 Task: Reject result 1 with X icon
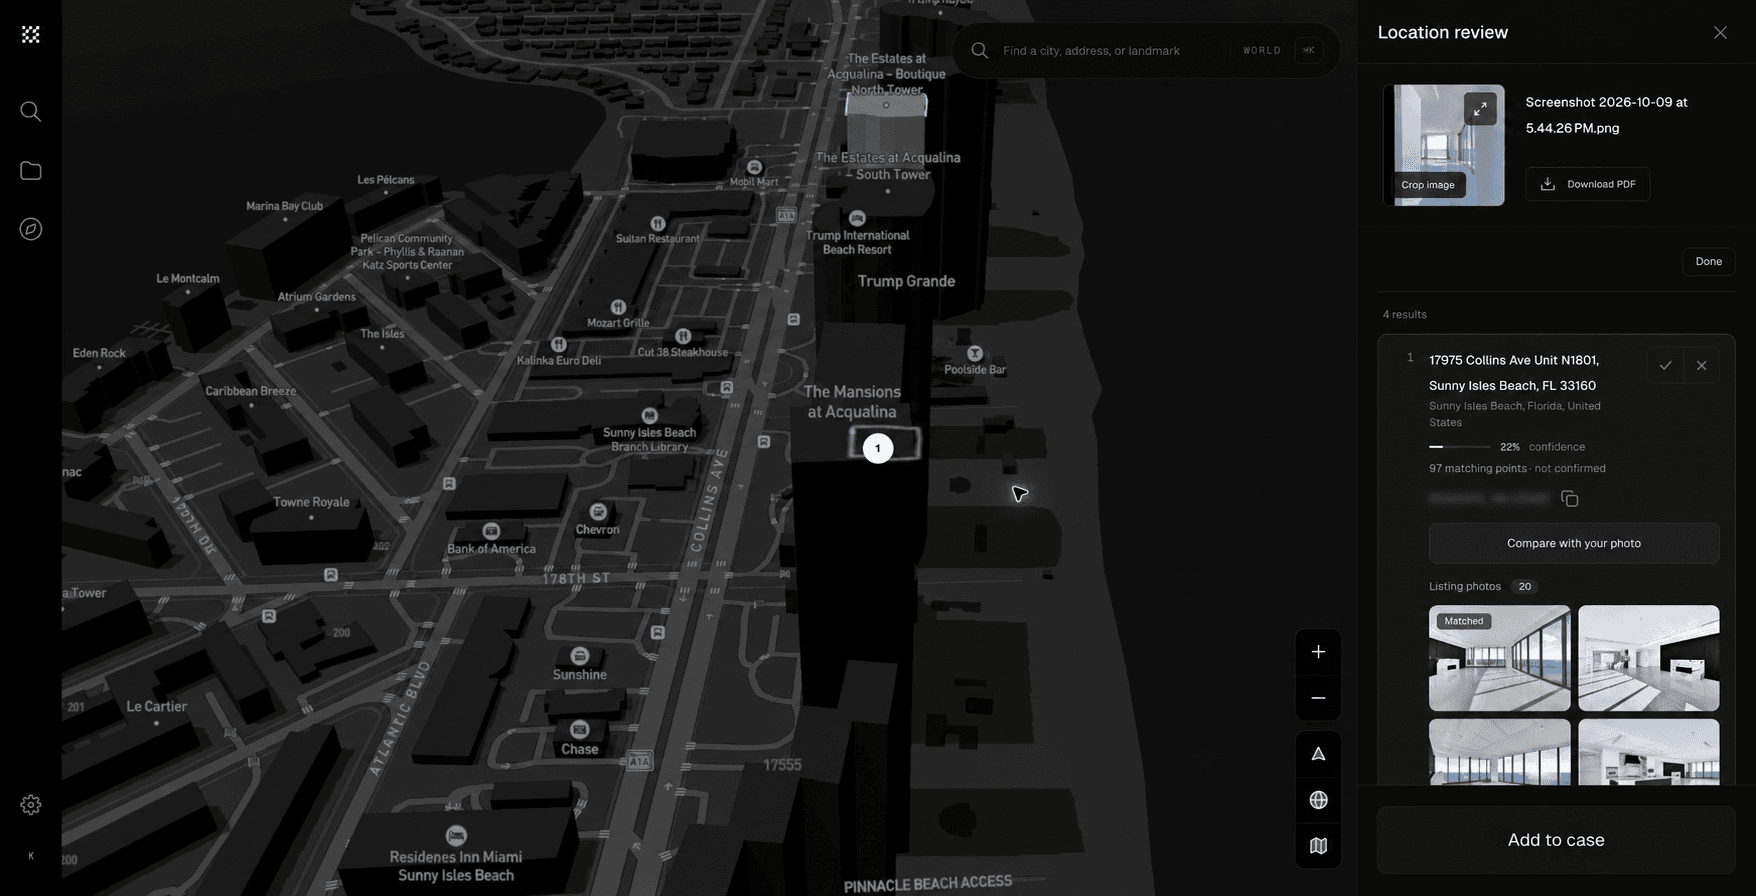click(x=1701, y=365)
